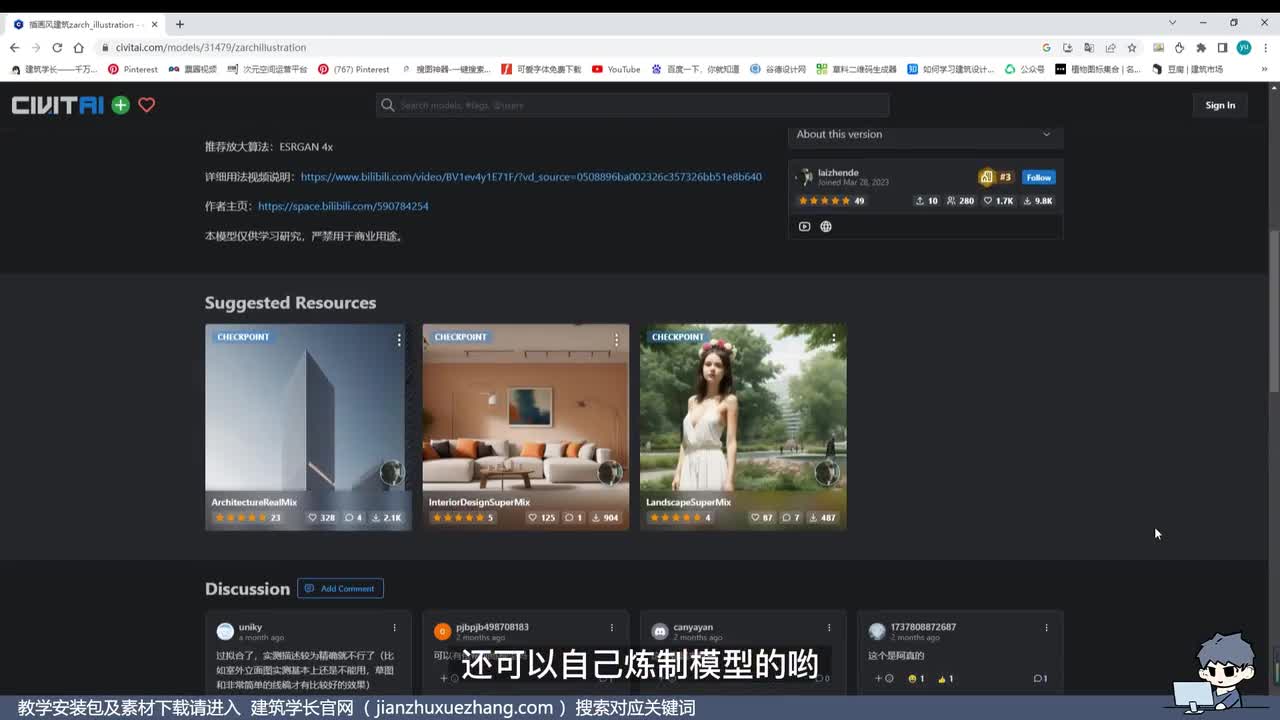Open laizhende's globe website icon

click(826, 226)
